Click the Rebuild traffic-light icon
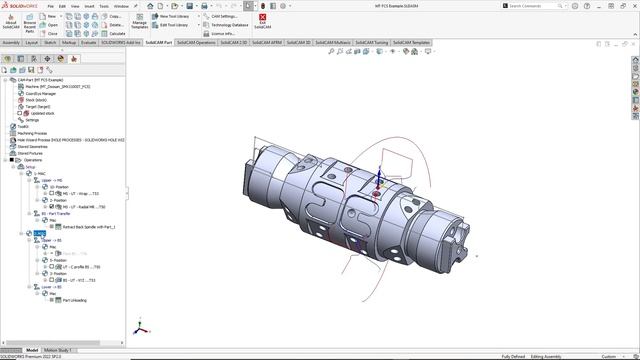This screenshot has height=360, width=640. (263, 6)
